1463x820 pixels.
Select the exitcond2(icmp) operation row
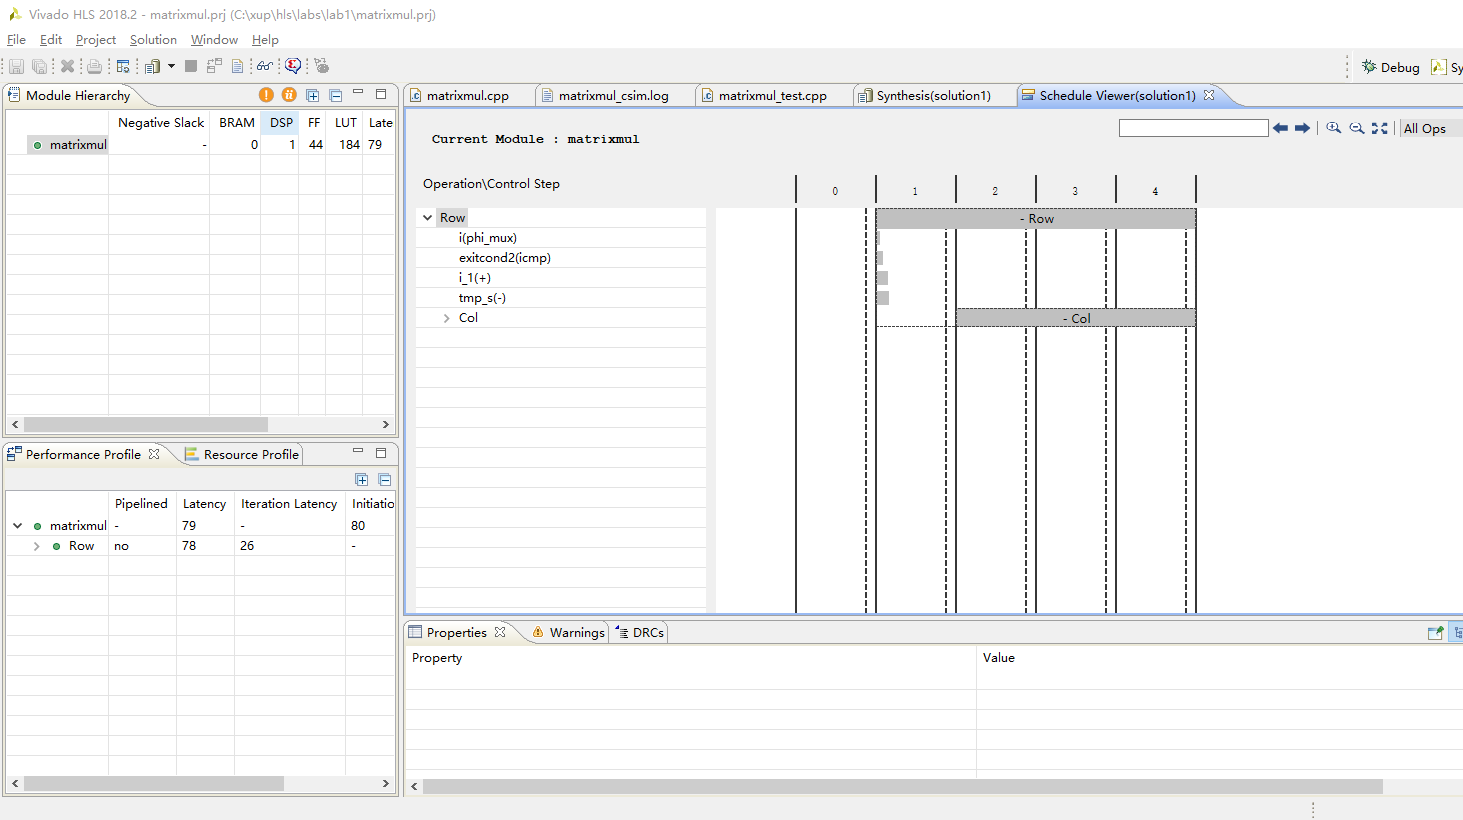[x=561, y=258]
